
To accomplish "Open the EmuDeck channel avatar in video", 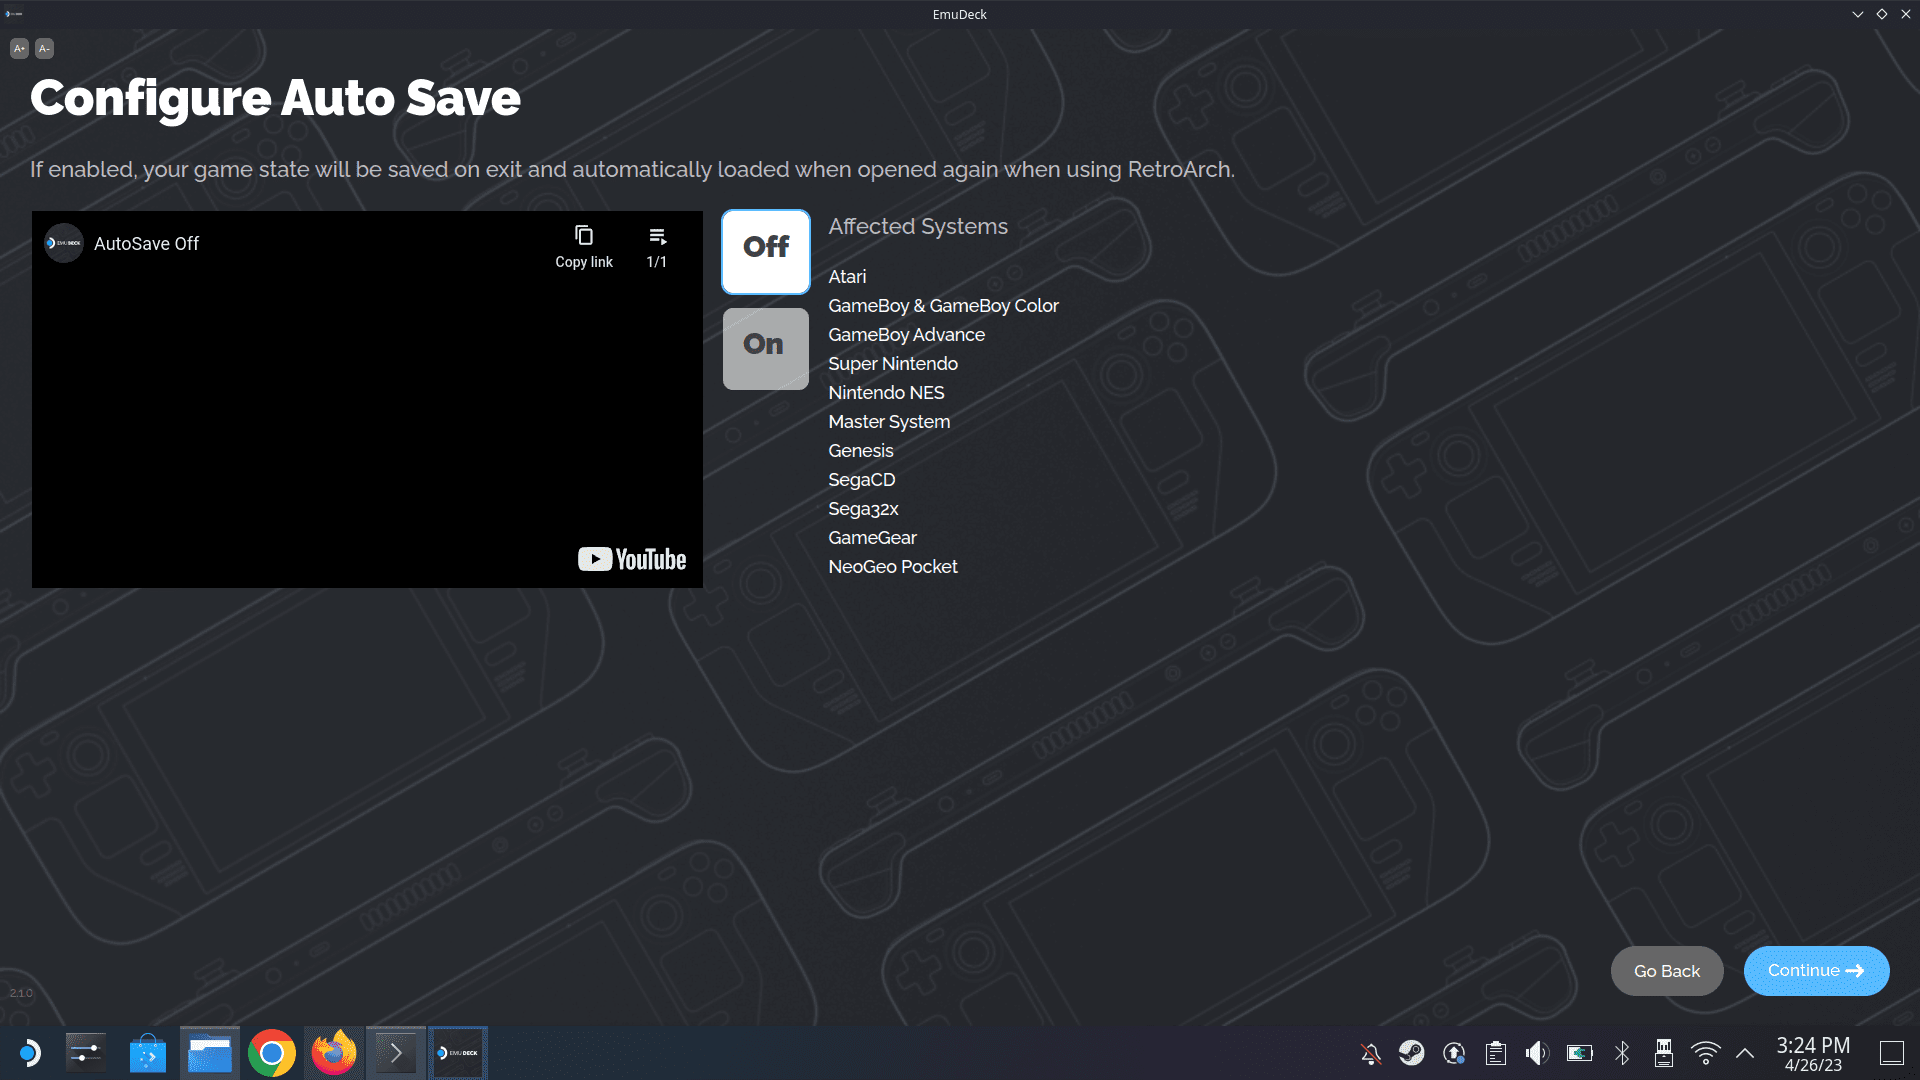I will click(64, 243).
